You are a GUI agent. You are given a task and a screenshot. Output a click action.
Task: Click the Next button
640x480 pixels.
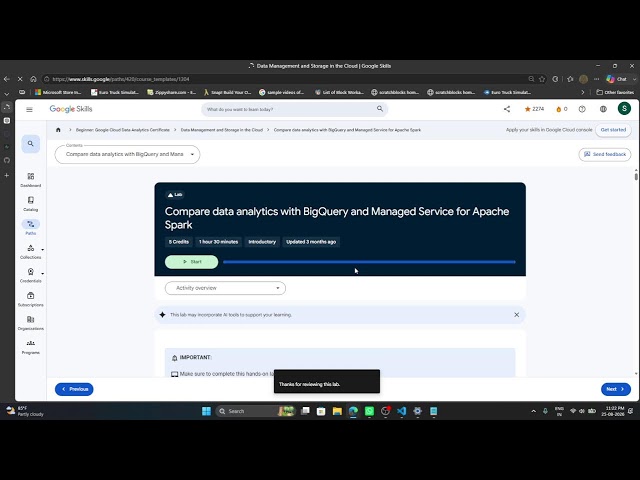coord(616,389)
